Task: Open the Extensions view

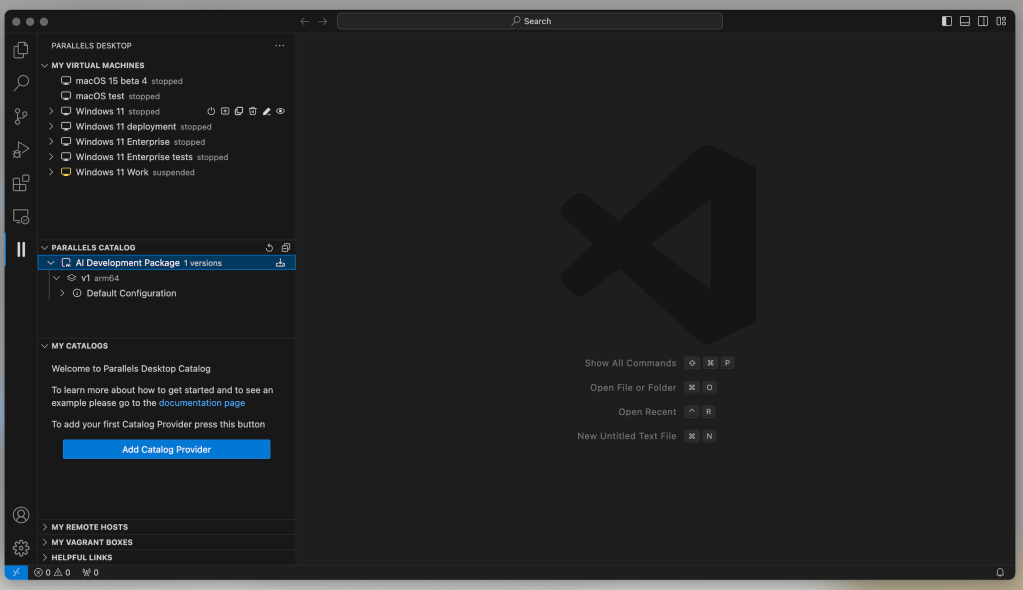Action: [20, 183]
